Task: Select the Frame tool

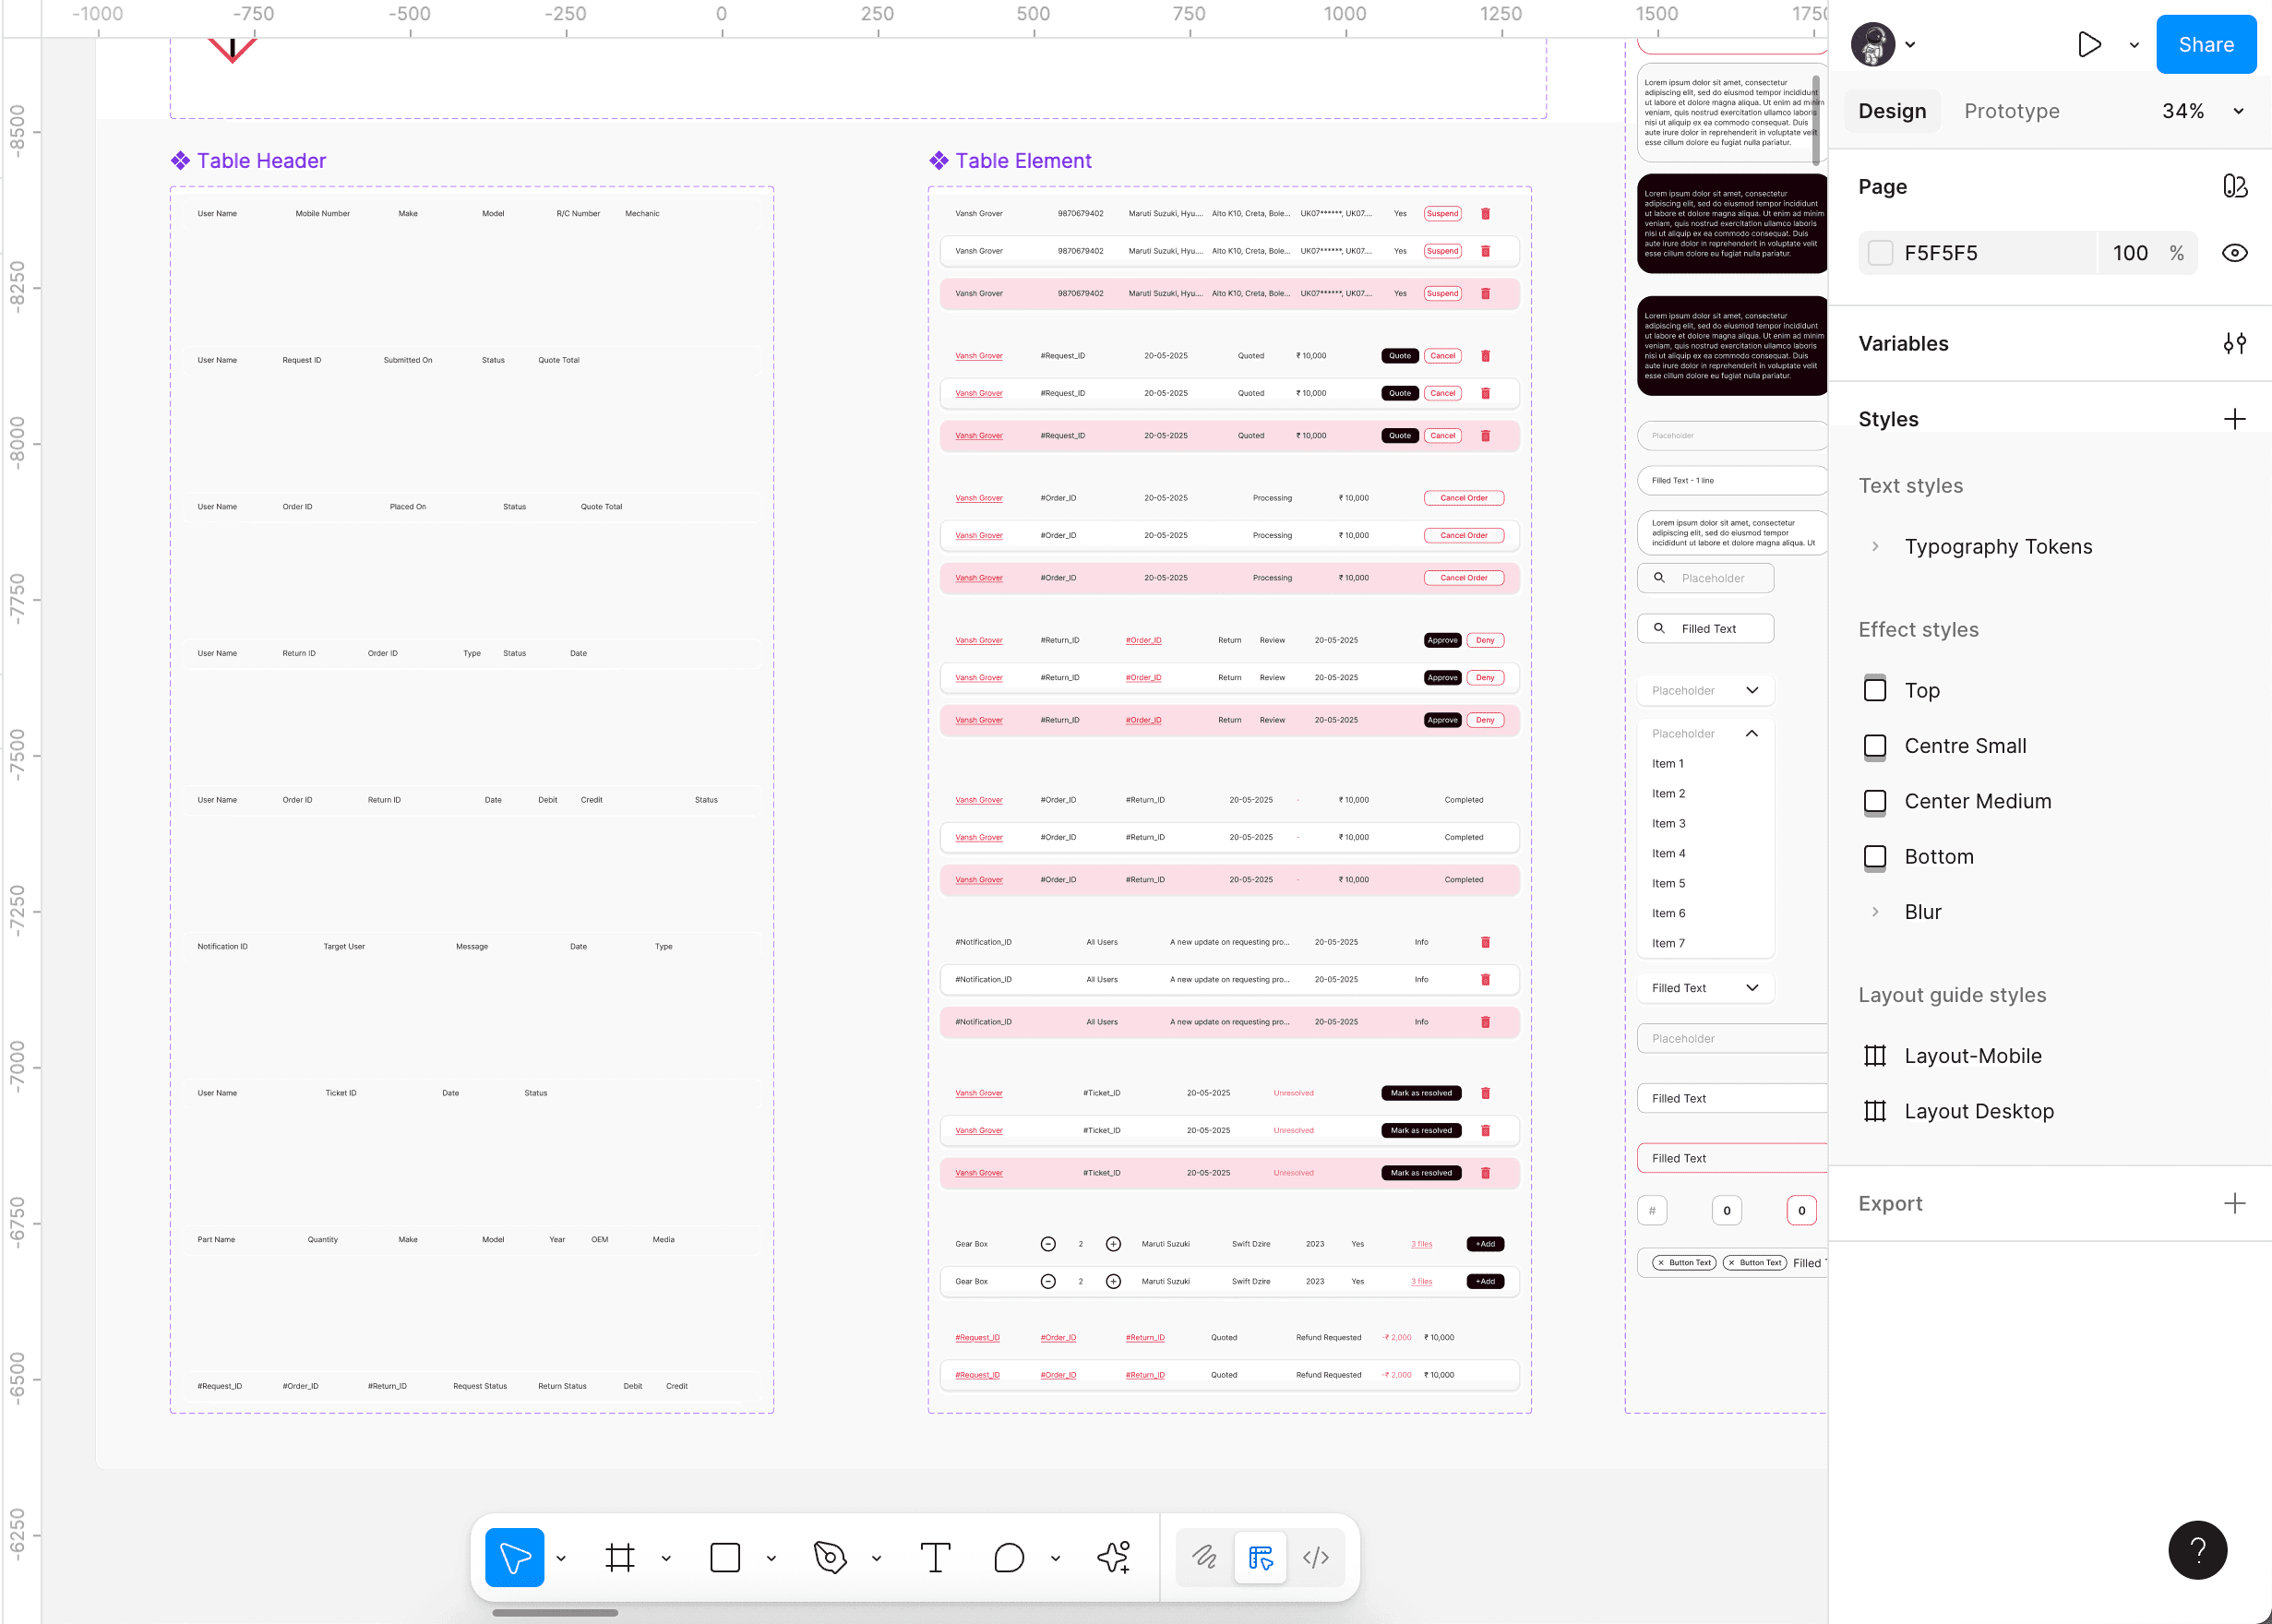Action: [620, 1557]
